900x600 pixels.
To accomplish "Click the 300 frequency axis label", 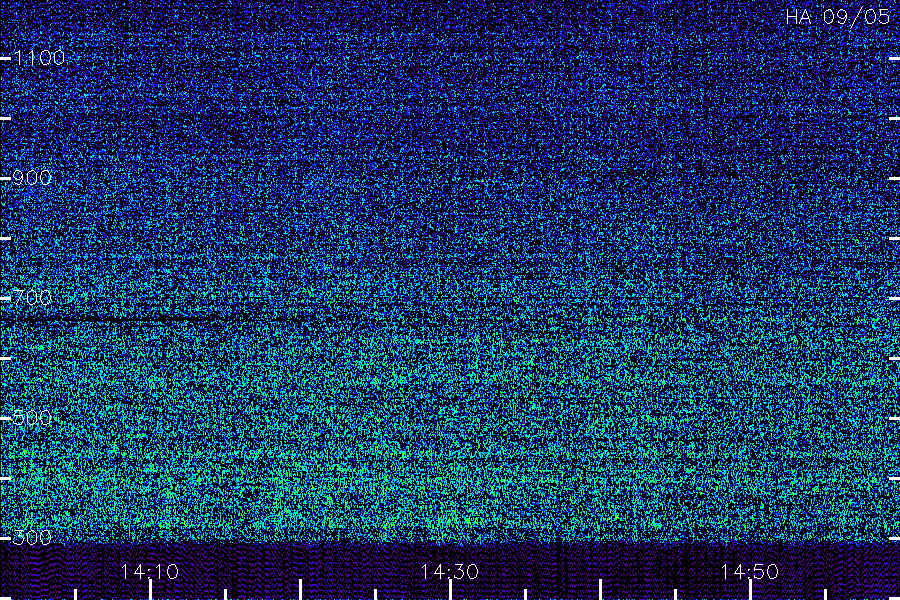I will tap(32, 538).
